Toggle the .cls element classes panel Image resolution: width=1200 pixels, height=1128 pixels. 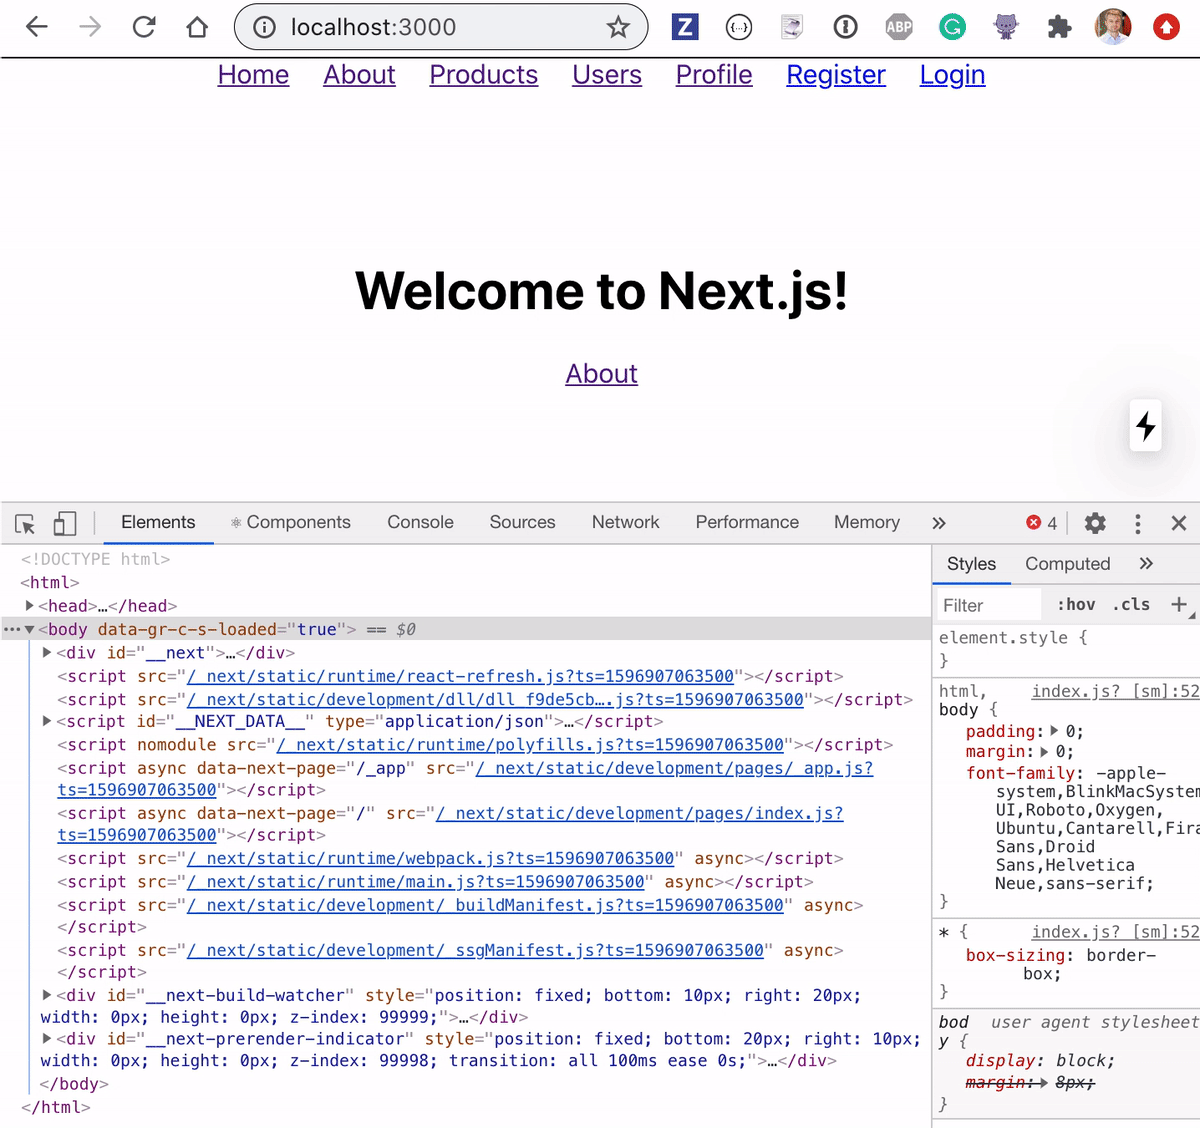1131,604
